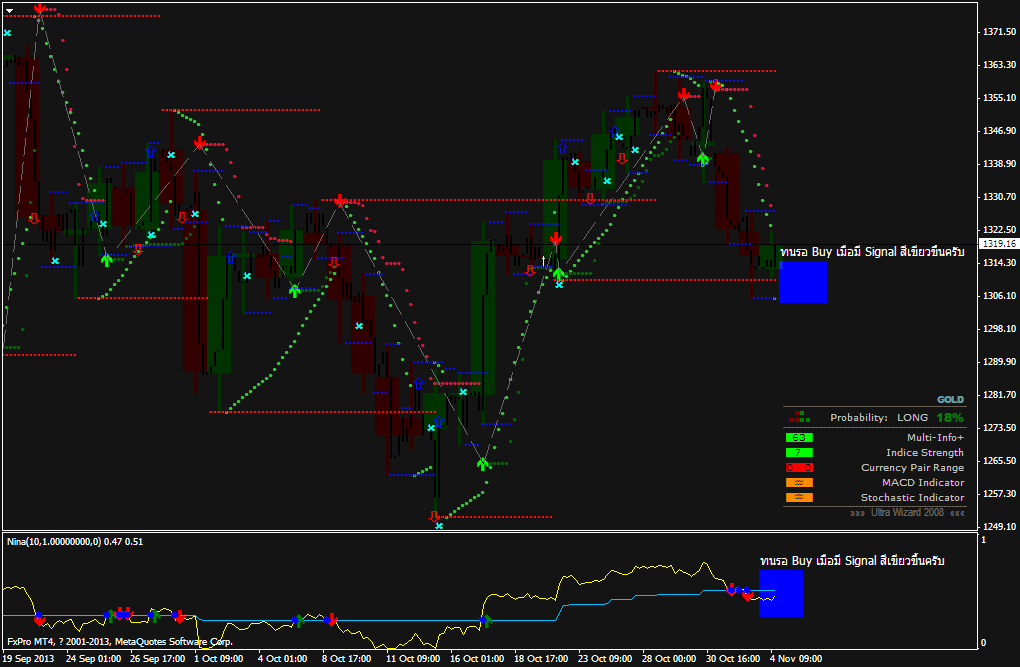
Task: Click the green up arrow at the mid-October chart low
Action: click(483, 463)
